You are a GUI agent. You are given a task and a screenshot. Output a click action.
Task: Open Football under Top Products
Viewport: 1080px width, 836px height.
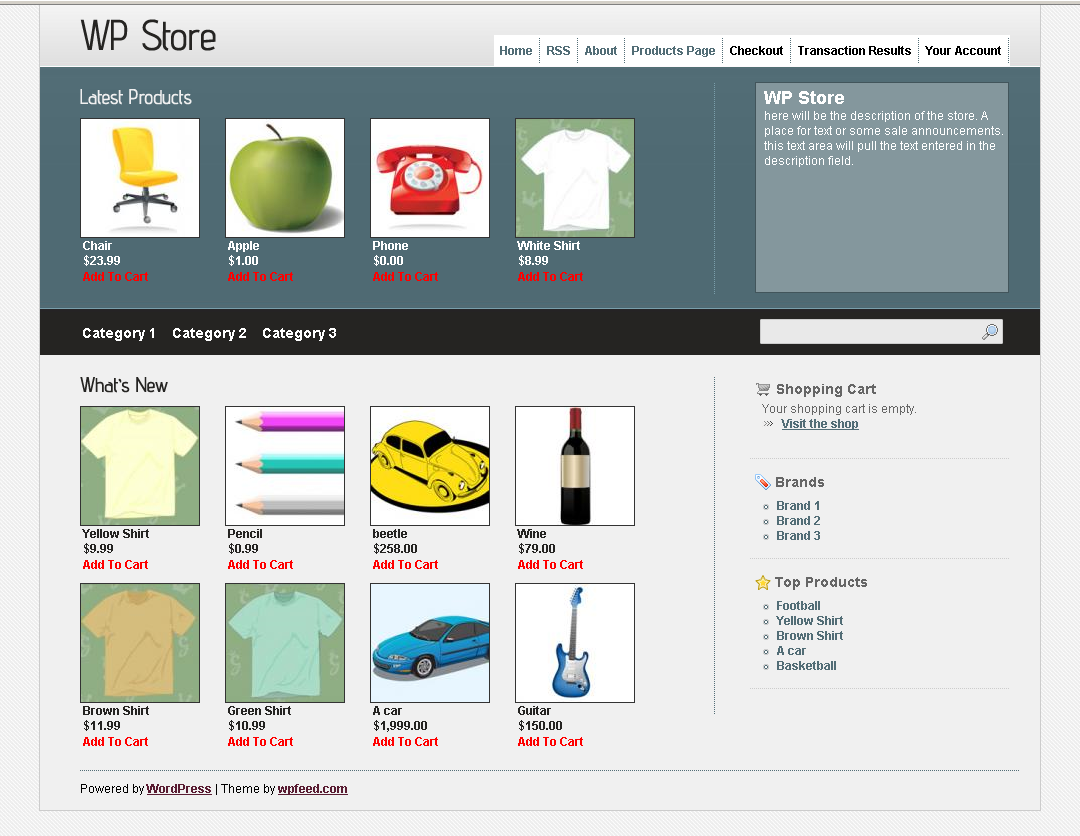798,605
